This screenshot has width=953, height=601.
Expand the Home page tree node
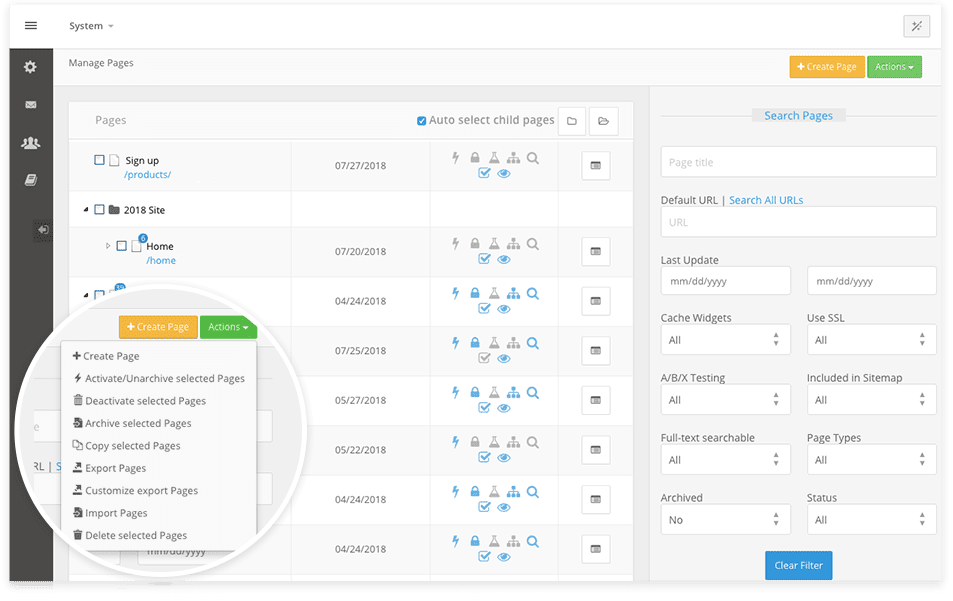(108, 246)
